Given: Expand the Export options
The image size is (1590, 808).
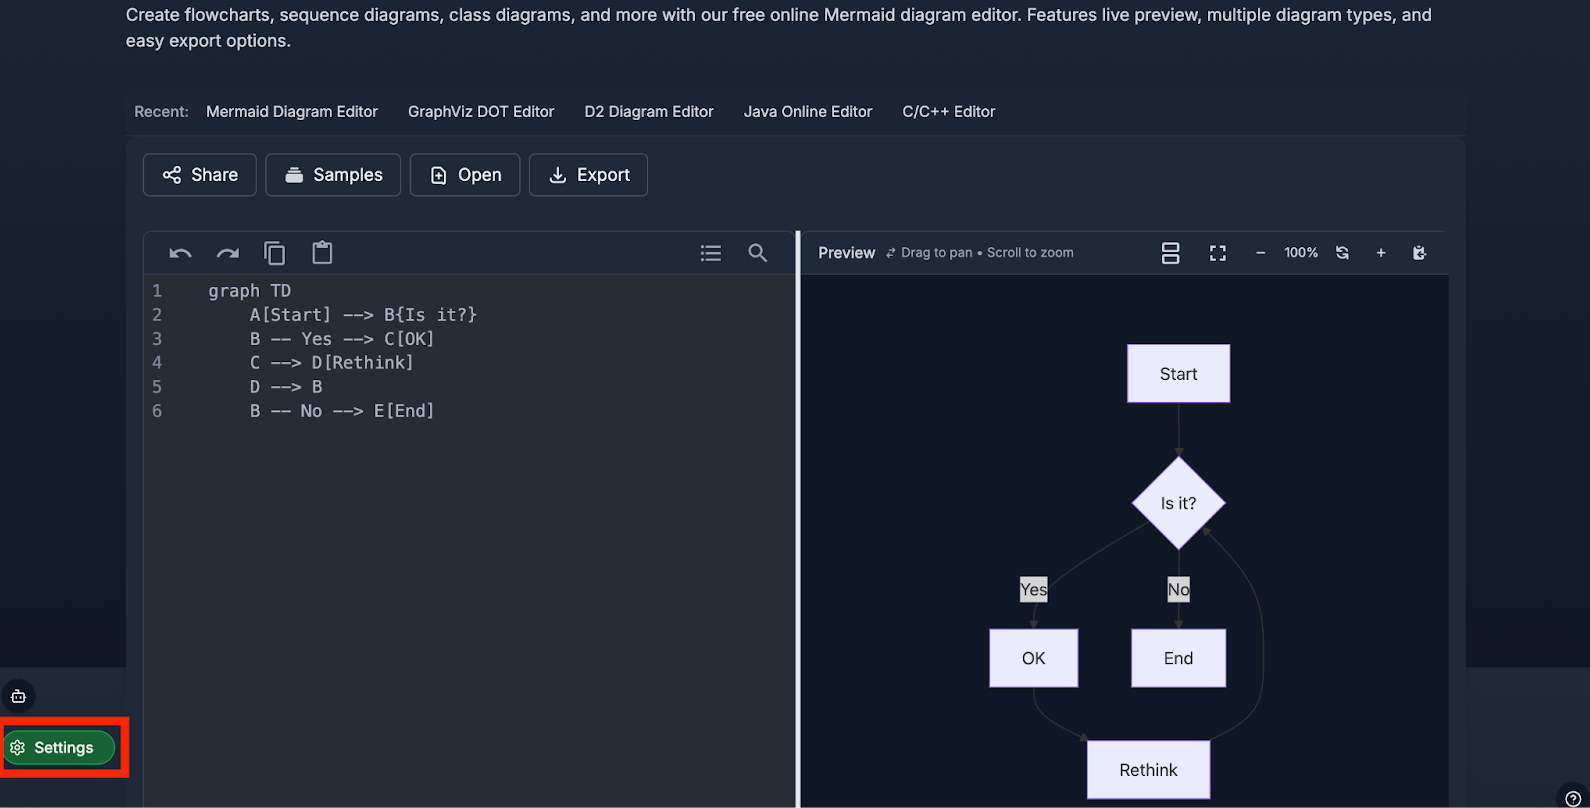Looking at the screenshot, I should tap(588, 175).
